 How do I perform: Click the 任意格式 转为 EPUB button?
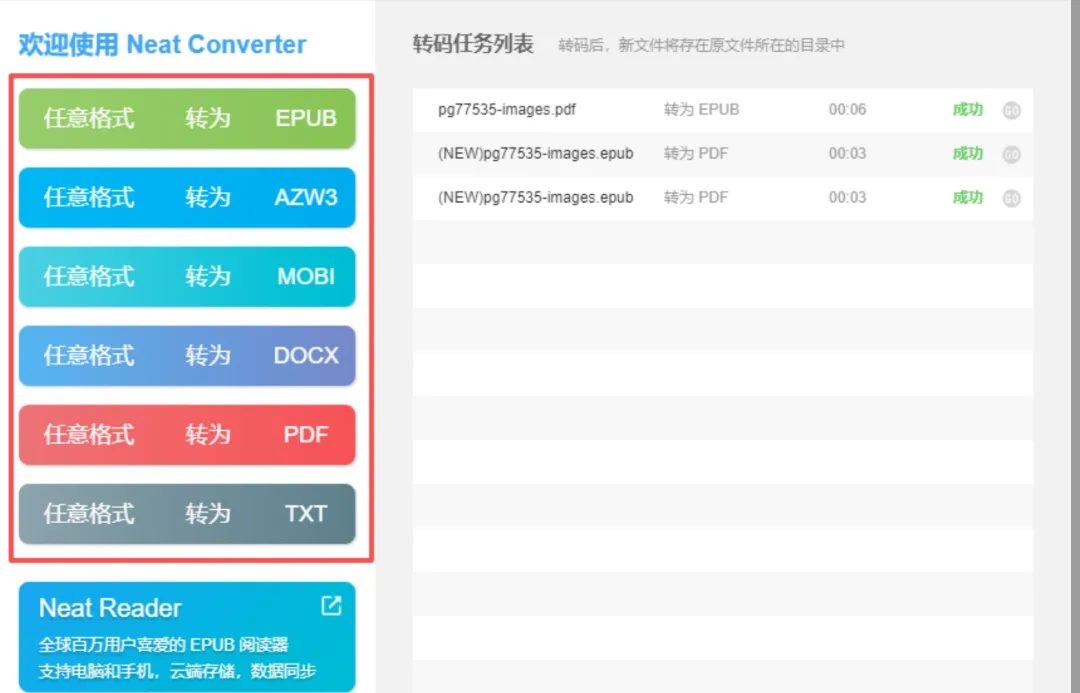click(187, 118)
